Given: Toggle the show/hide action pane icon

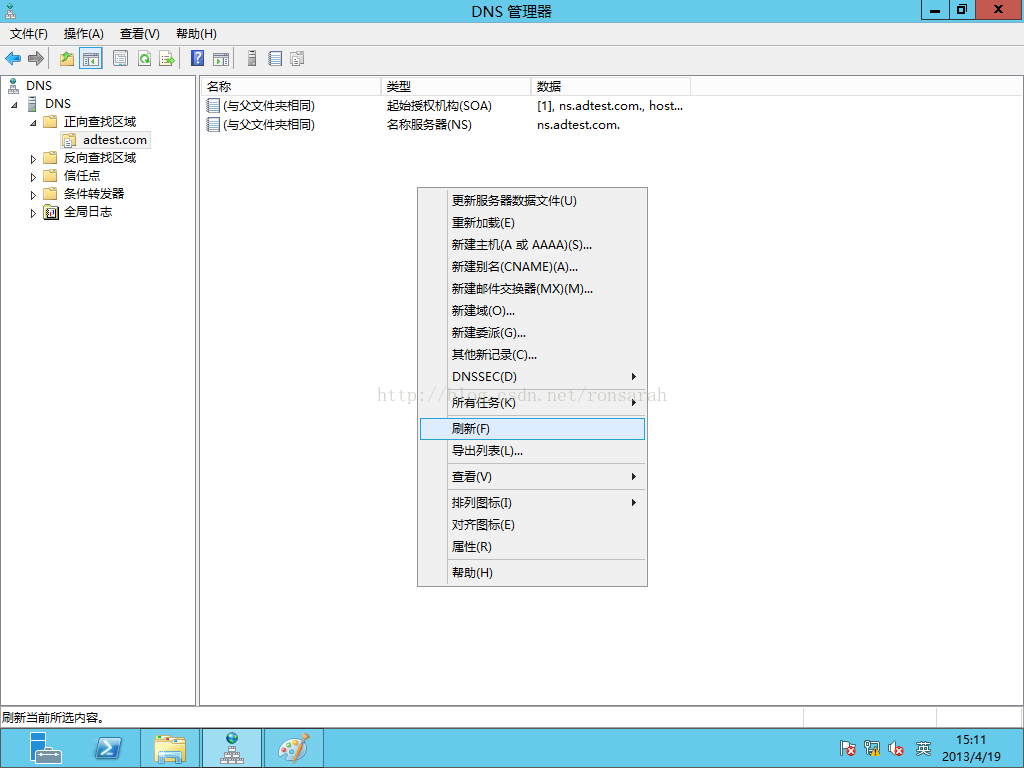Looking at the screenshot, I should (x=221, y=59).
